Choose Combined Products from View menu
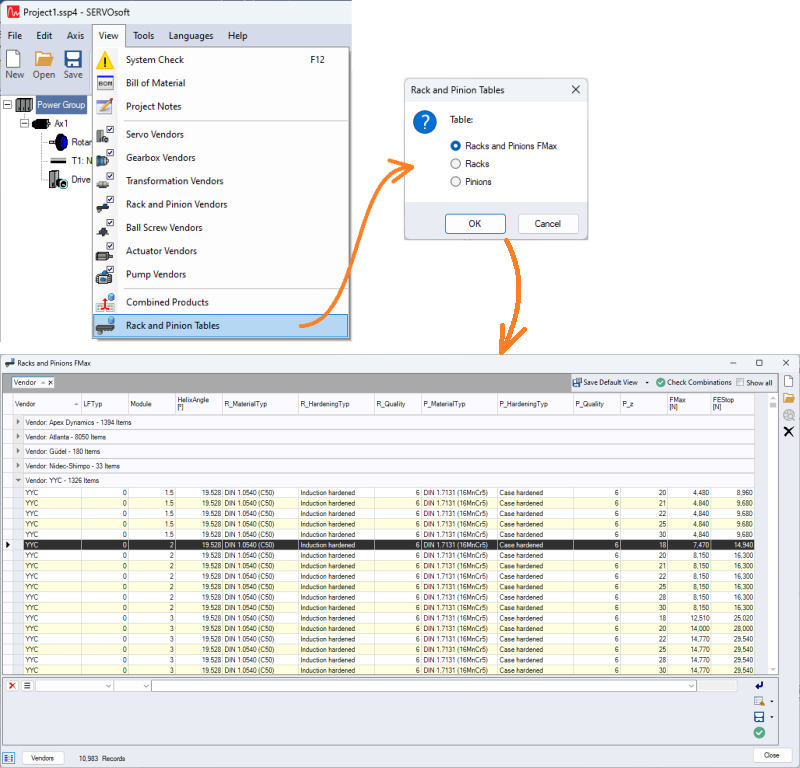This screenshot has height=768, width=800. click(x=167, y=302)
